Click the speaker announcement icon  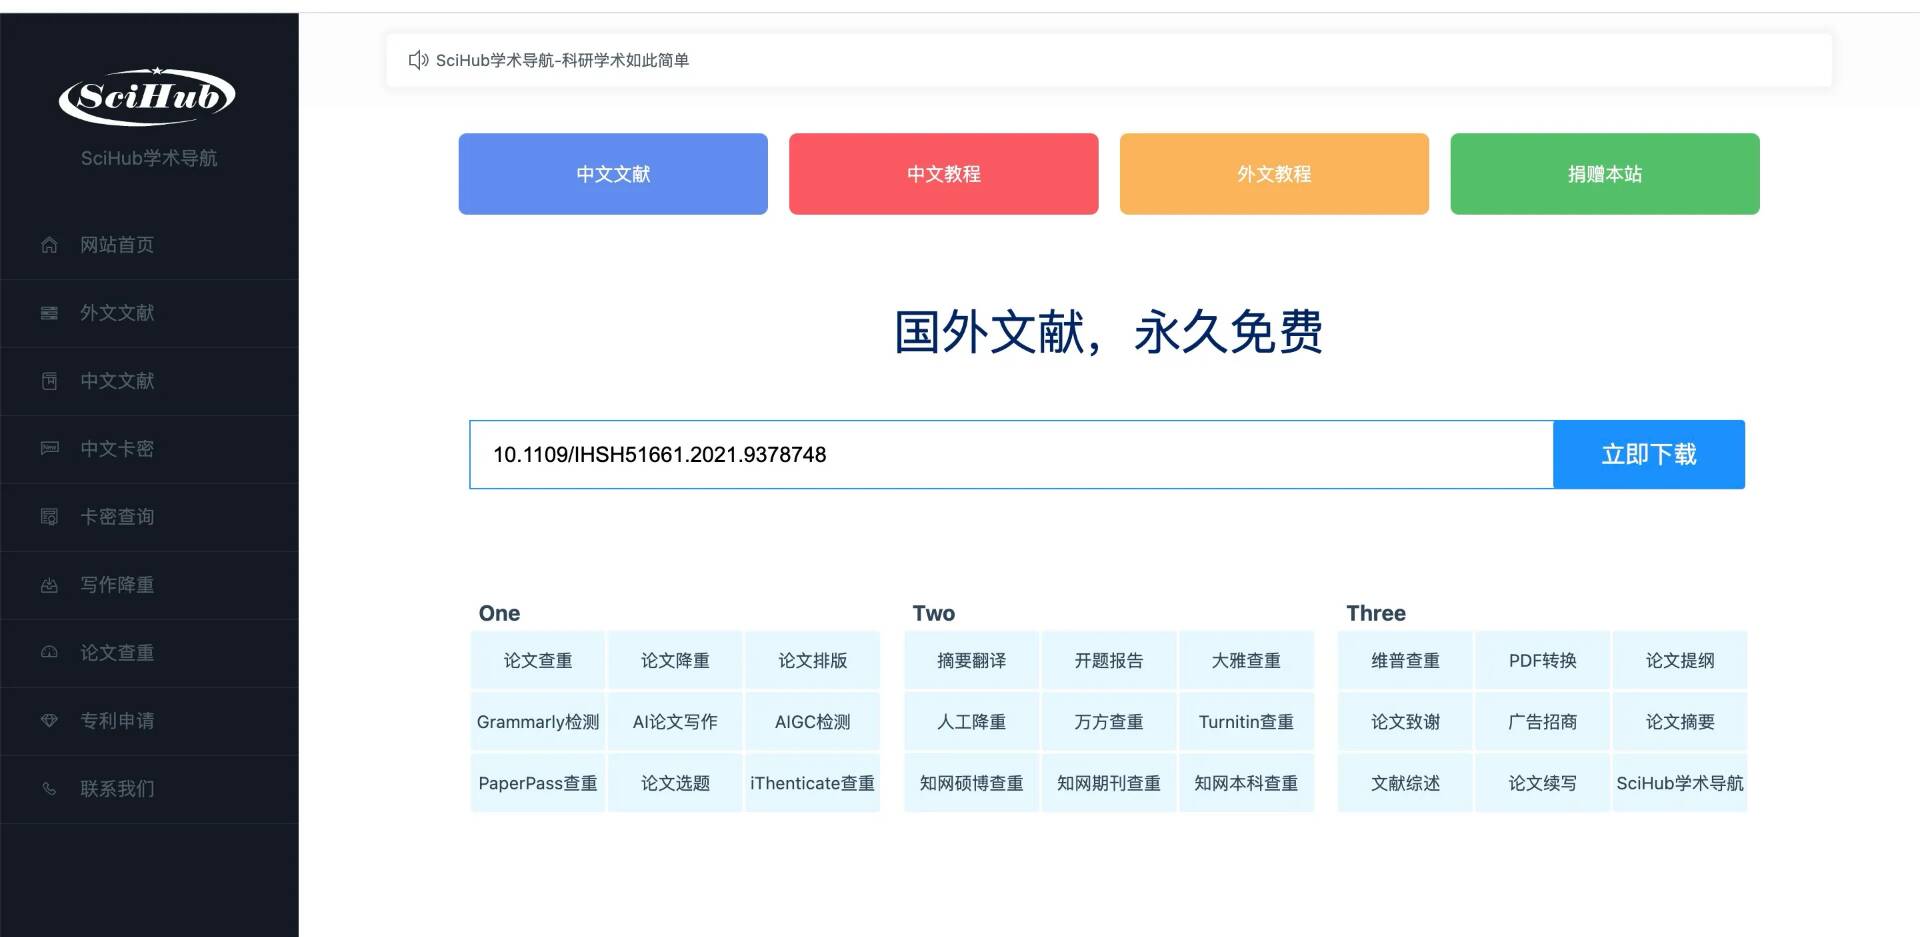click(x=418, y=60)
